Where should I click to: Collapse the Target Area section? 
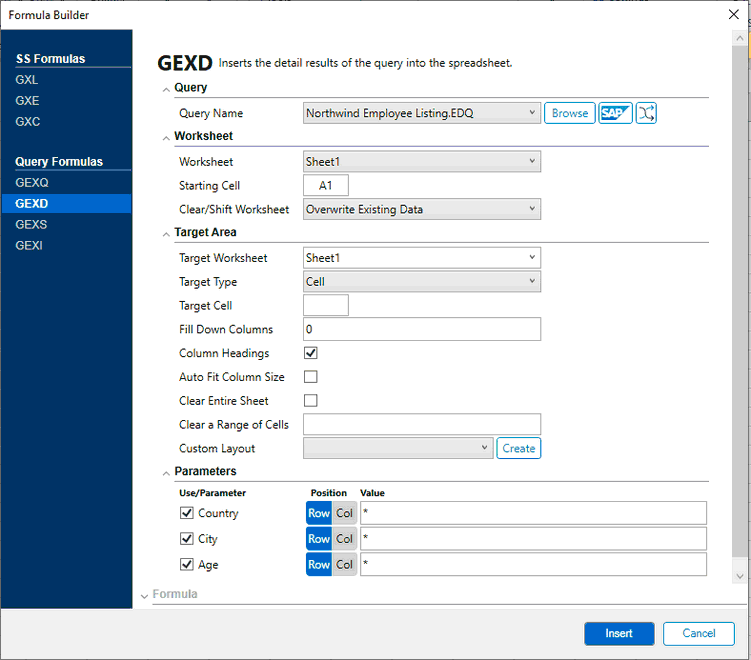[166, 233]
